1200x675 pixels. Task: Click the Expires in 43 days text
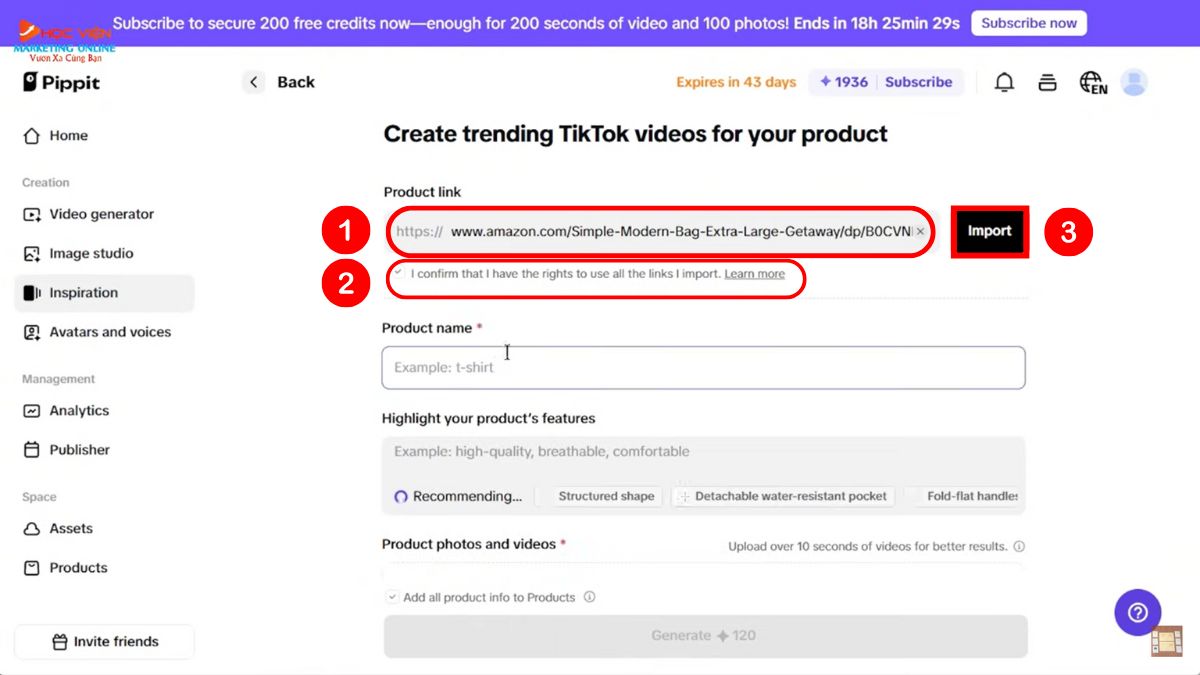[736, 82]
